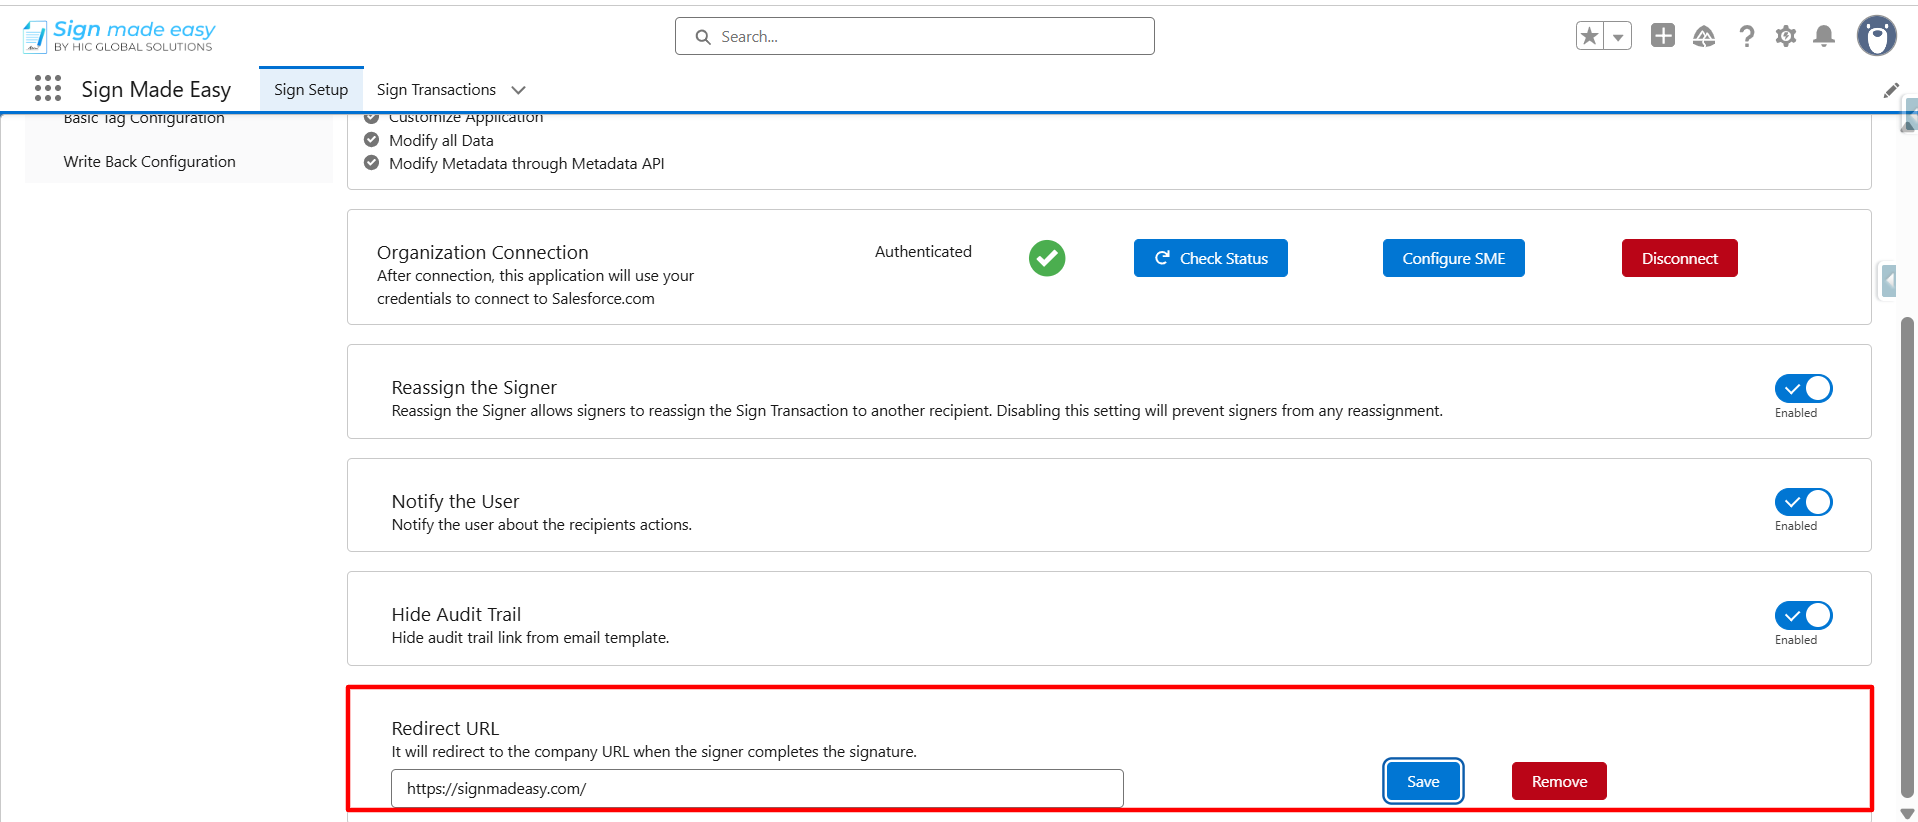Click the Redirect URL input field
Viewport: 1918px width, 822px height.
pos(757,788)
